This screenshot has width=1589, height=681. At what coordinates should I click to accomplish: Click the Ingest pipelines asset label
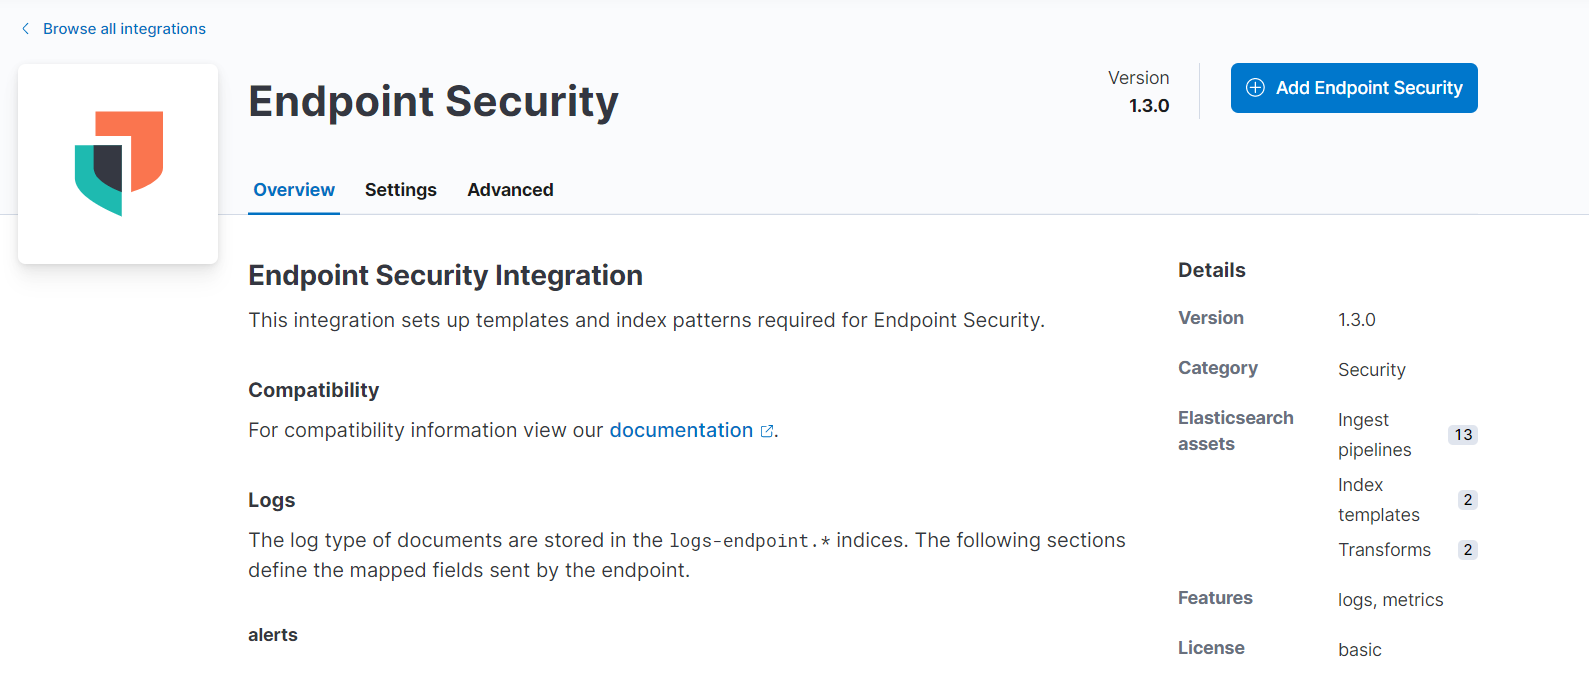coord(1375,435)
